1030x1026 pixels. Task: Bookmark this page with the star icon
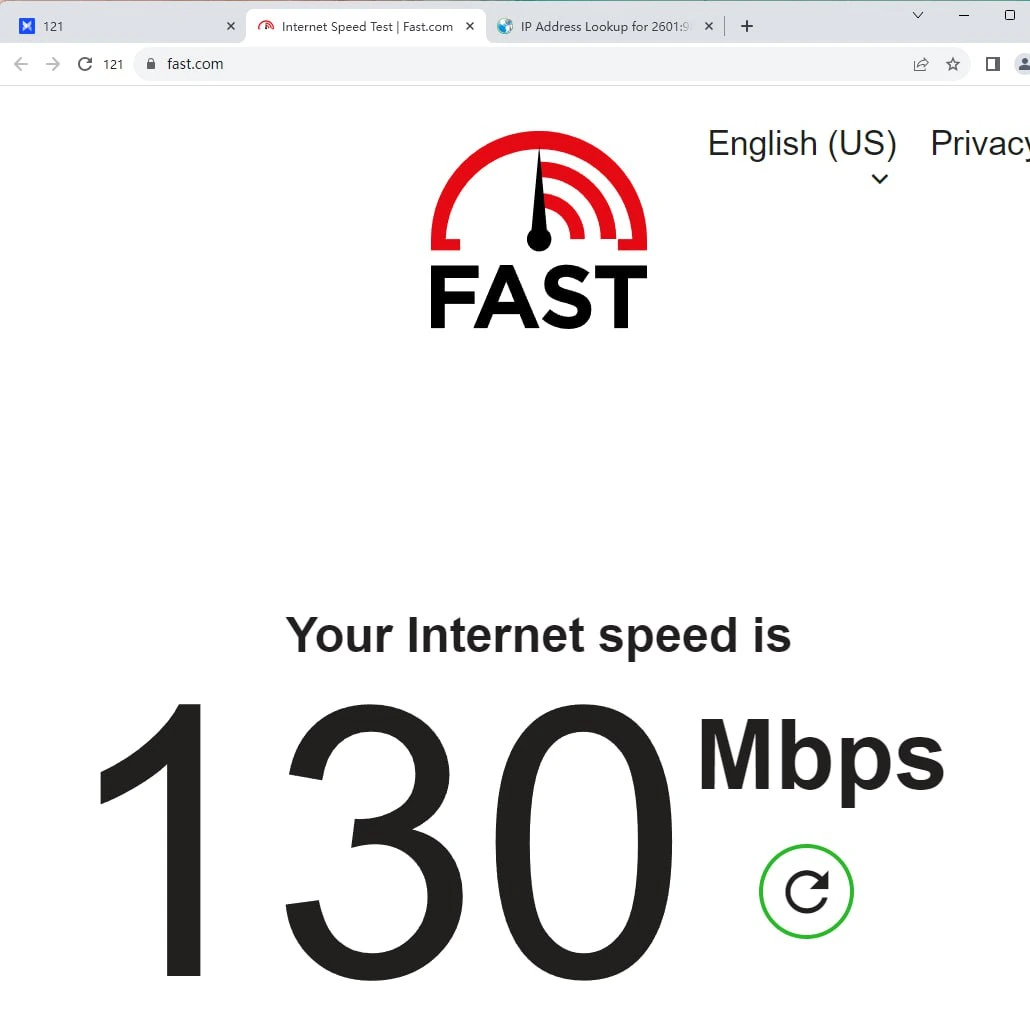[x=952, y=64]
